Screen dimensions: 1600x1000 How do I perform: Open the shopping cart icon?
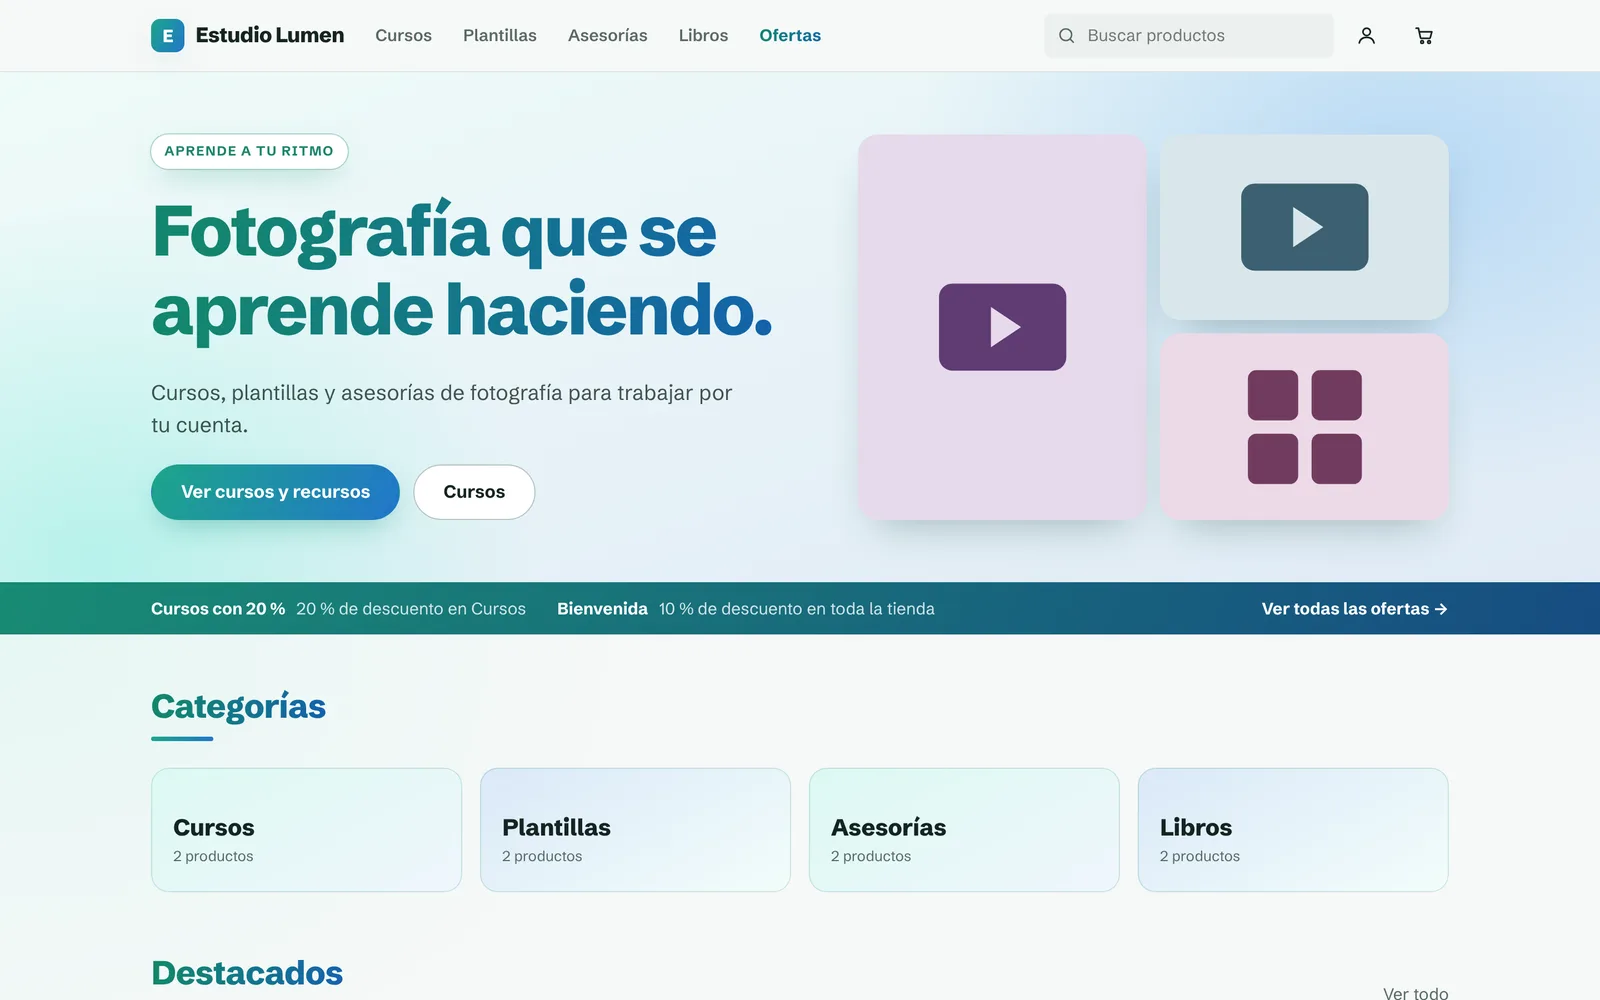[1424, 36]
